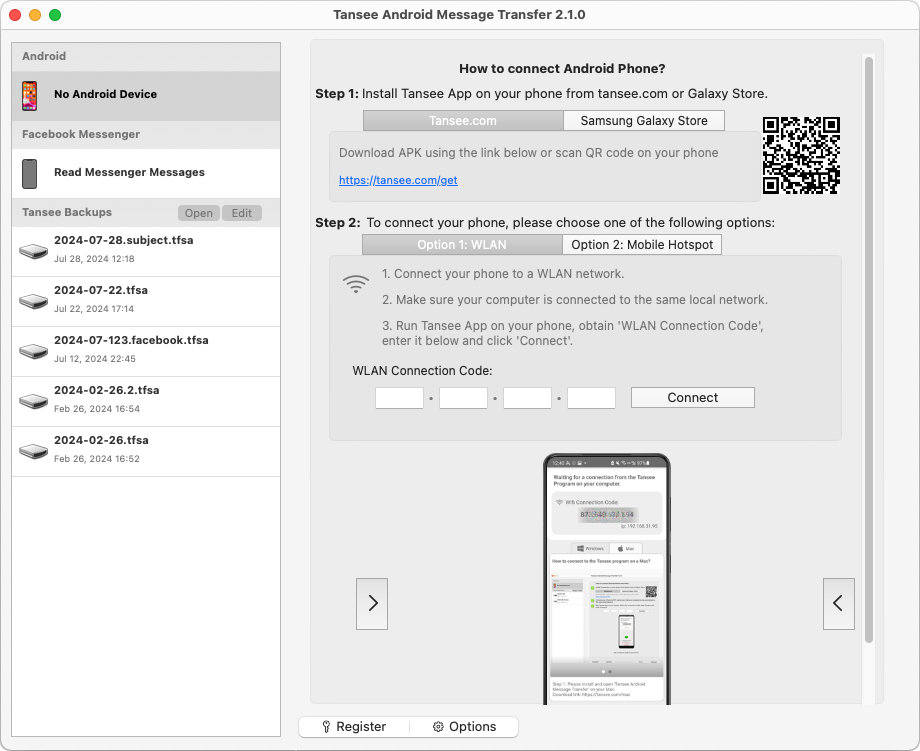Click the Read Messenger Messages phone icon
The image size is (920, 751).
(x=29, y=174)
